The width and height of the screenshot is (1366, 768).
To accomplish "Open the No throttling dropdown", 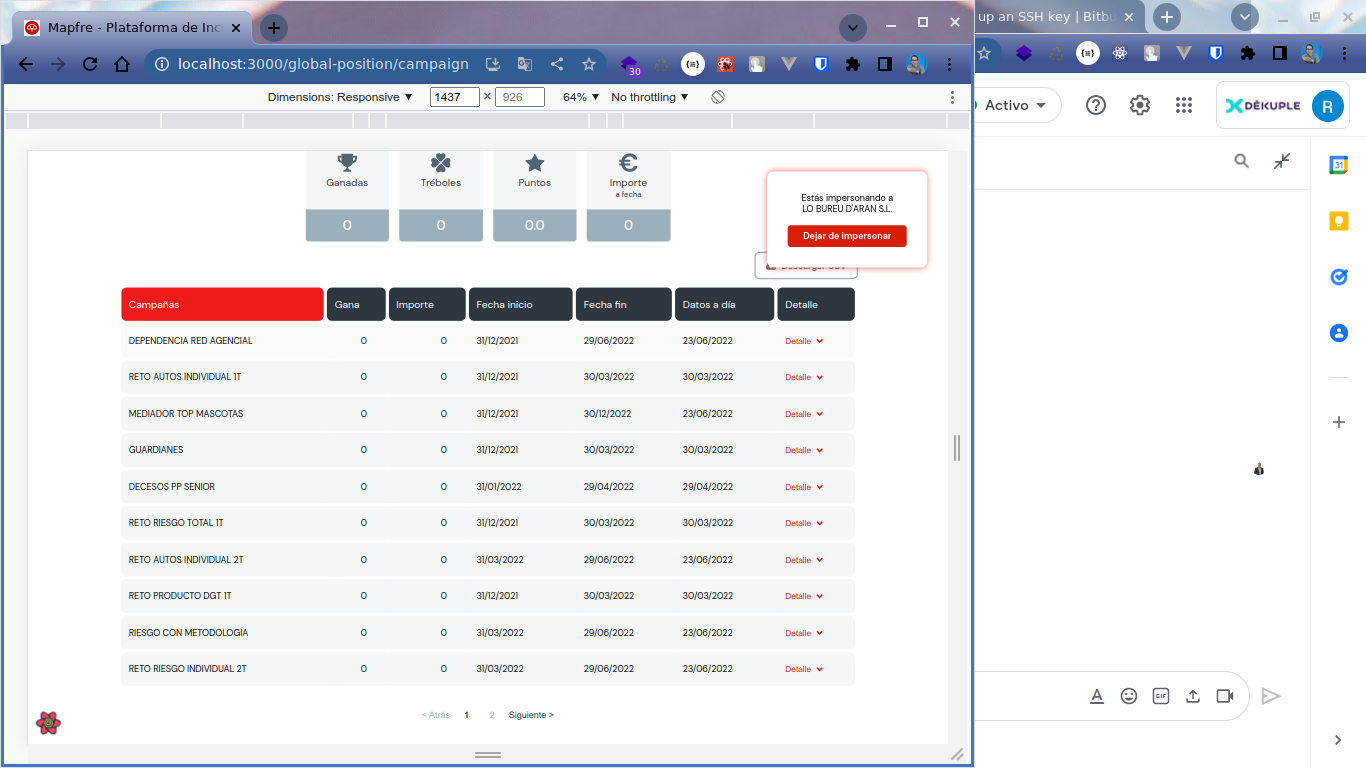I will (x=648, y=96).
